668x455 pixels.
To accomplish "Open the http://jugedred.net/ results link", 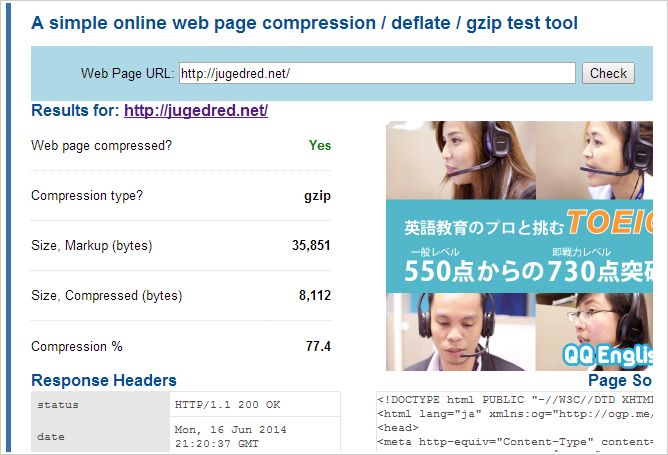I will [x=195, y=111].
